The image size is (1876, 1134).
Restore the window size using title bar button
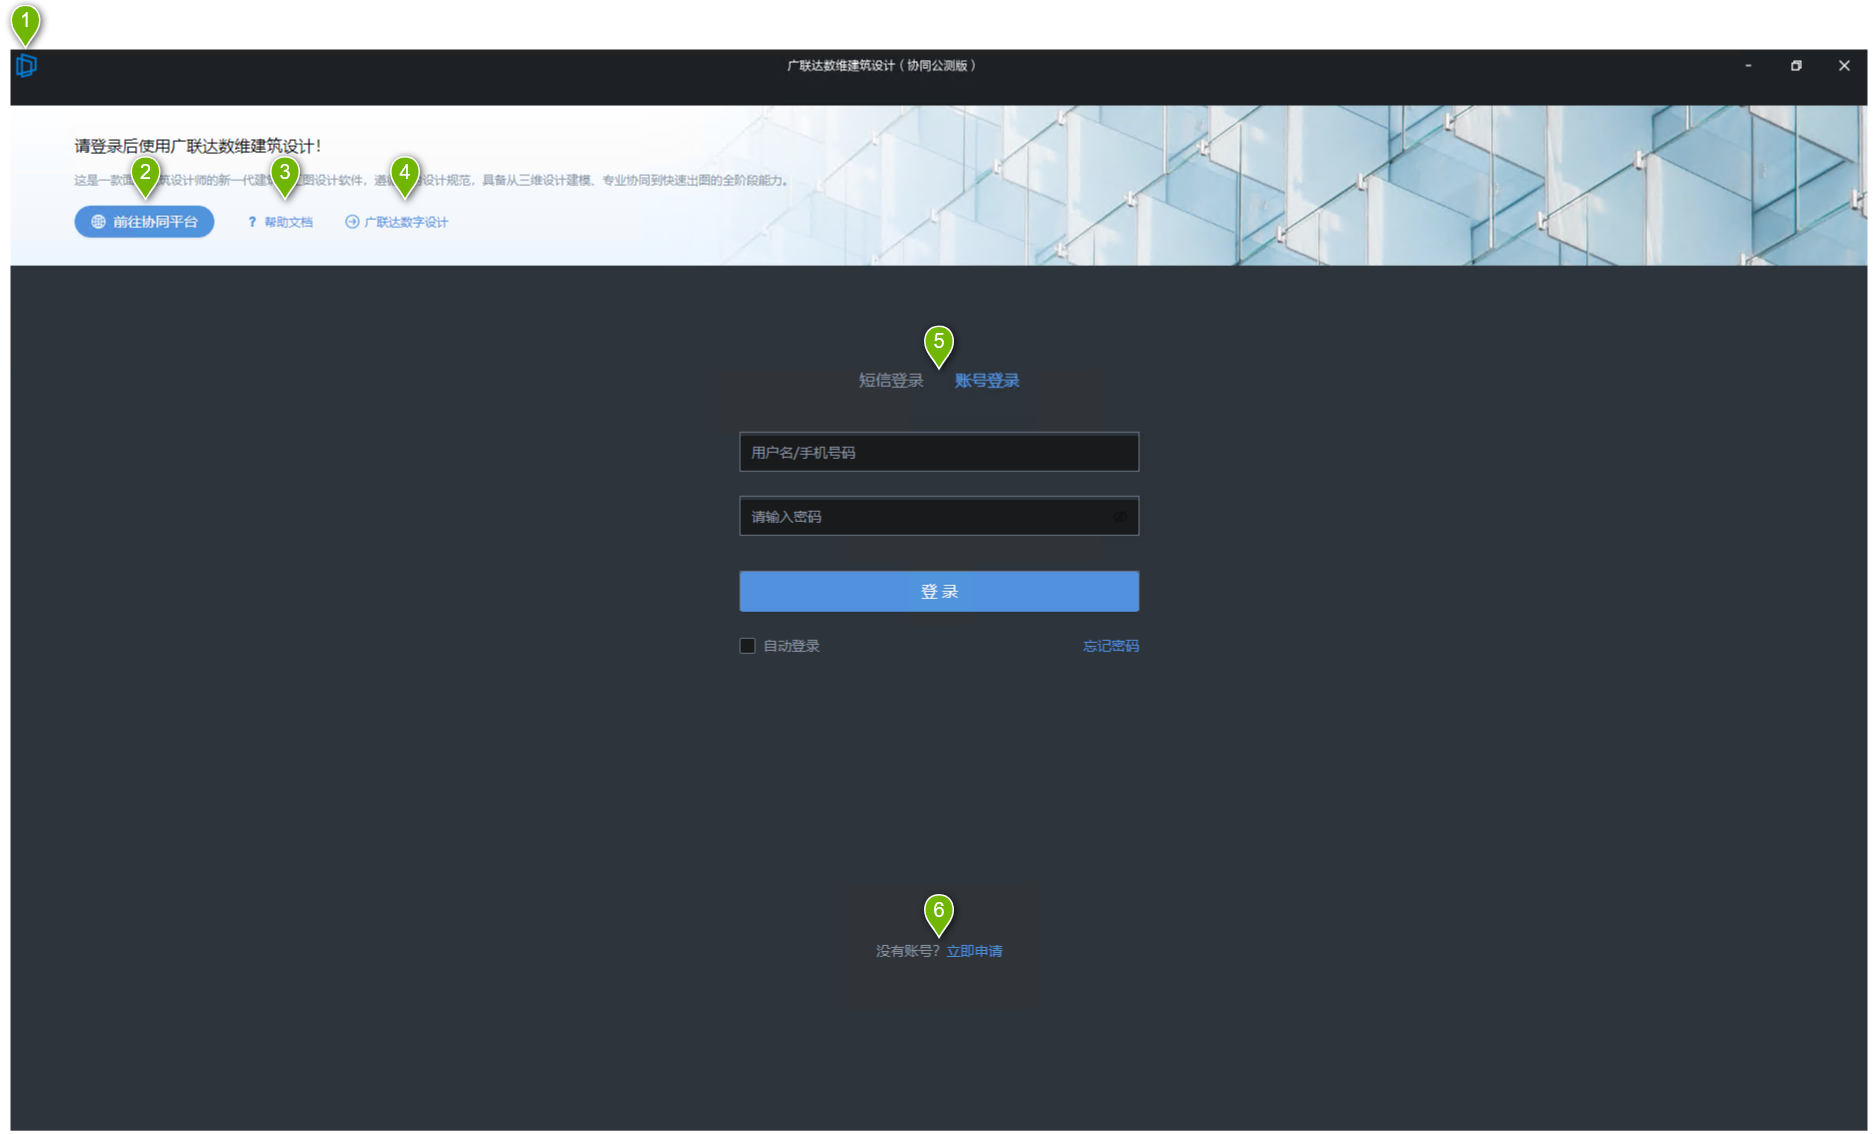click(1796, 66)
